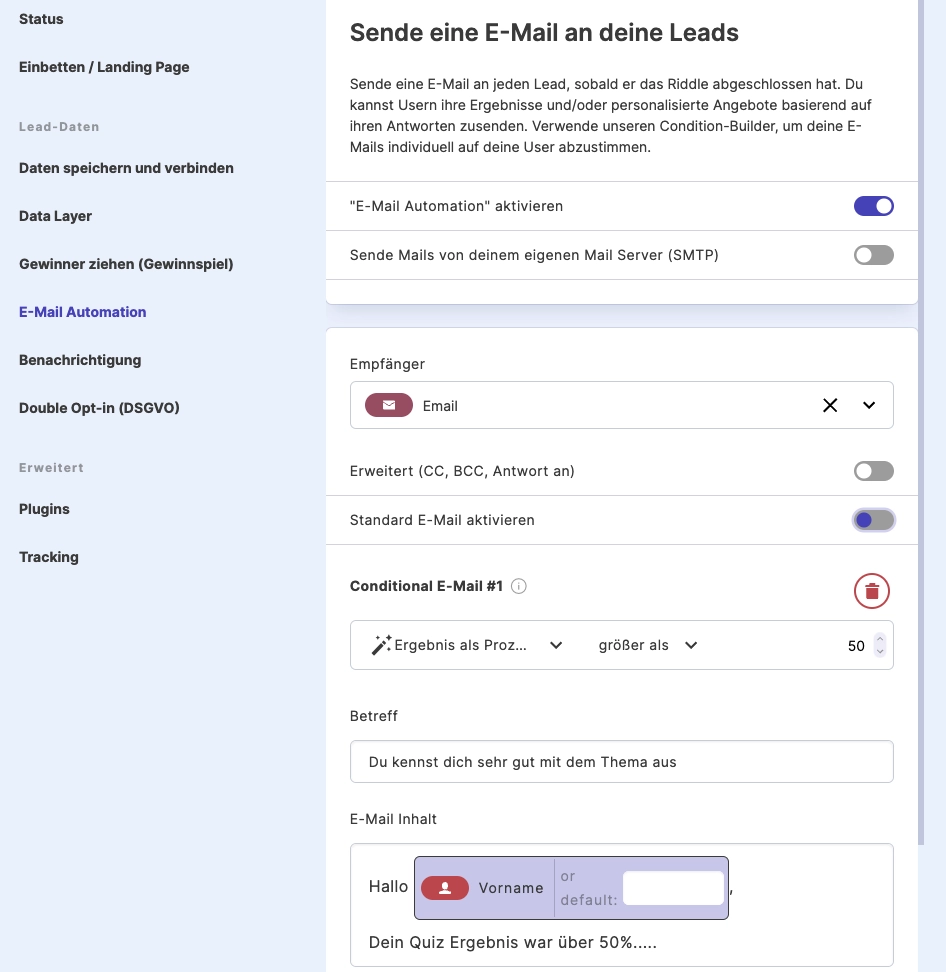Change the 'größer als' comparison dropdown
The height and width of the screenshot is (972, 946).
pyautogui.click(x=690, y=645)
